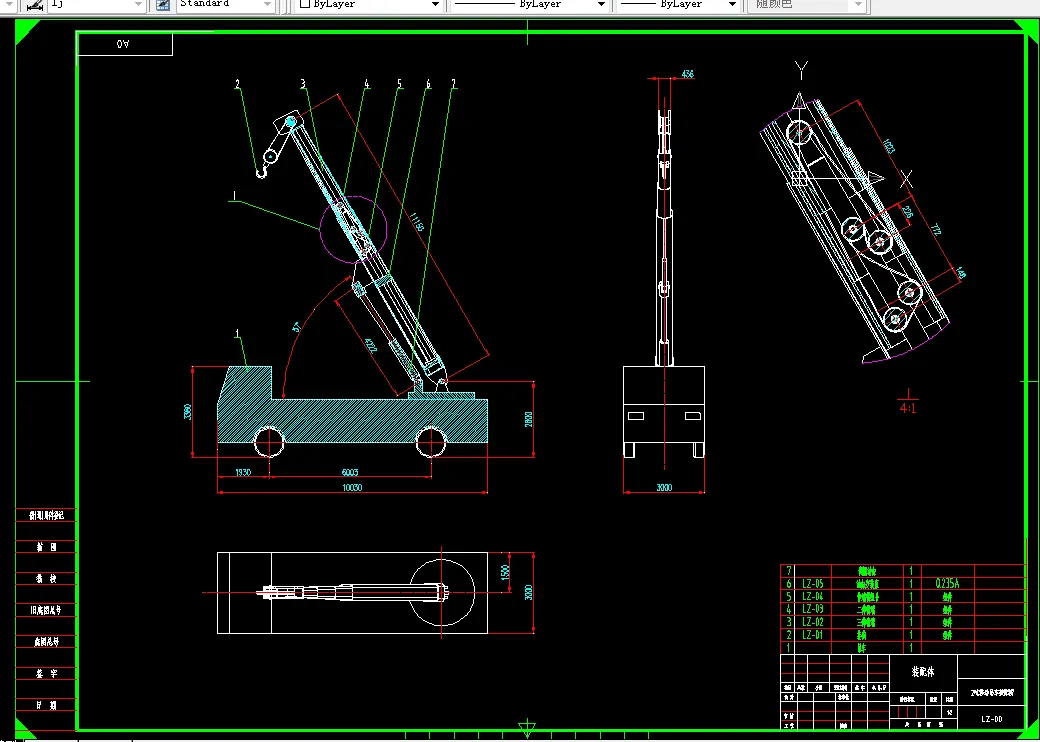Viewport: 1040px width, 742px height.
Task: Select the 1223 dimension in the detail view
Action: point(889,147)
